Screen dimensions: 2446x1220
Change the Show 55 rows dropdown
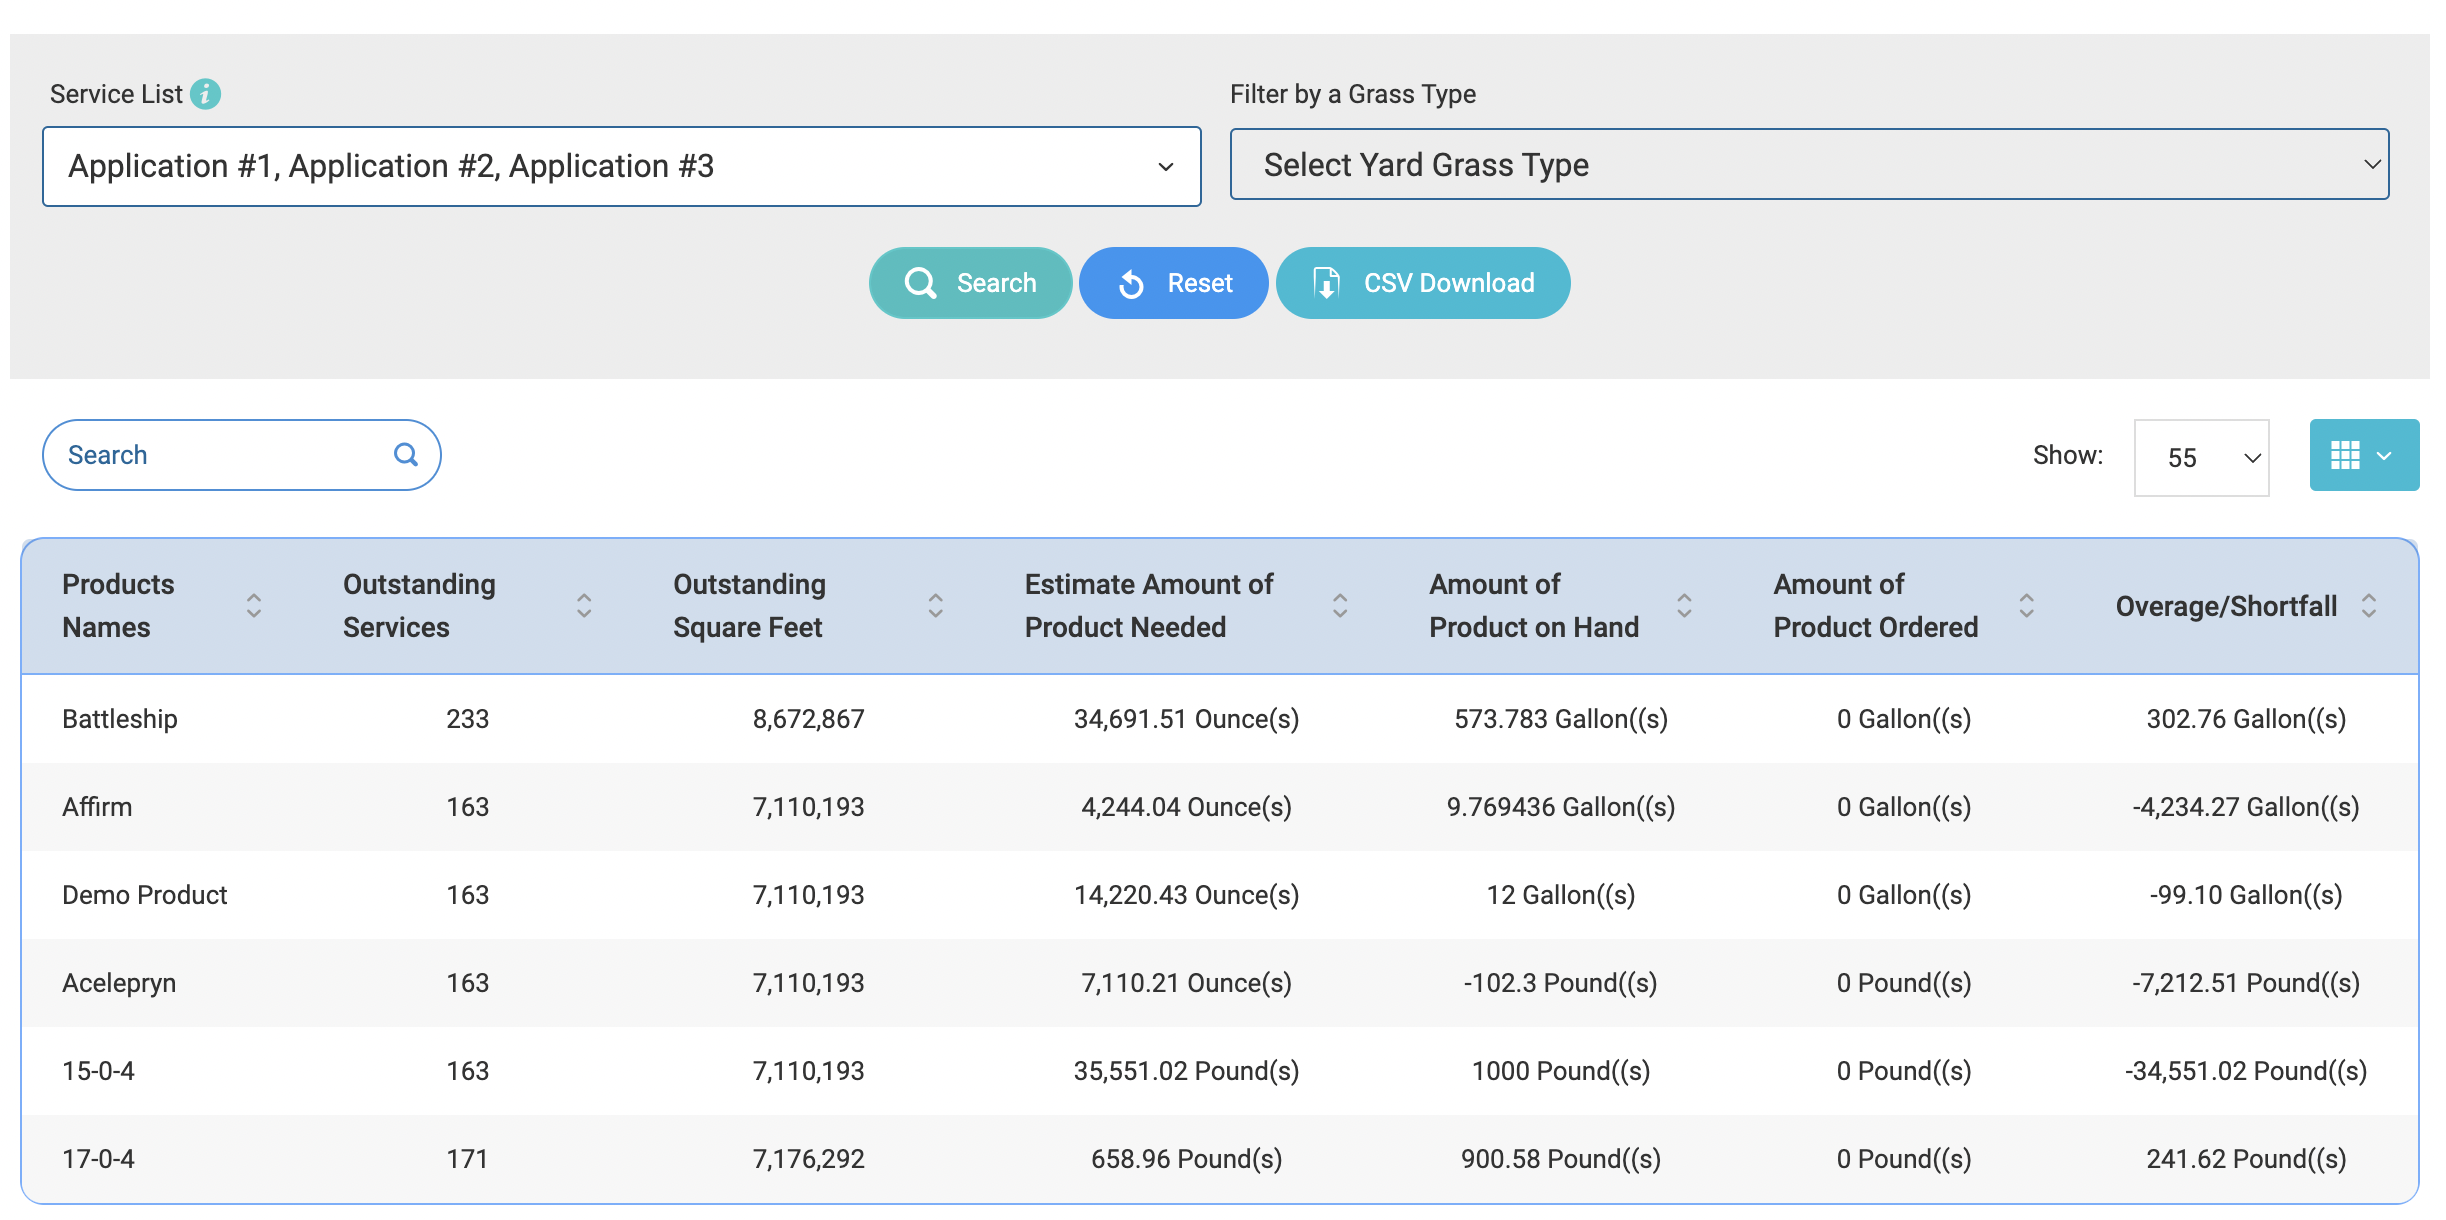2201,457
